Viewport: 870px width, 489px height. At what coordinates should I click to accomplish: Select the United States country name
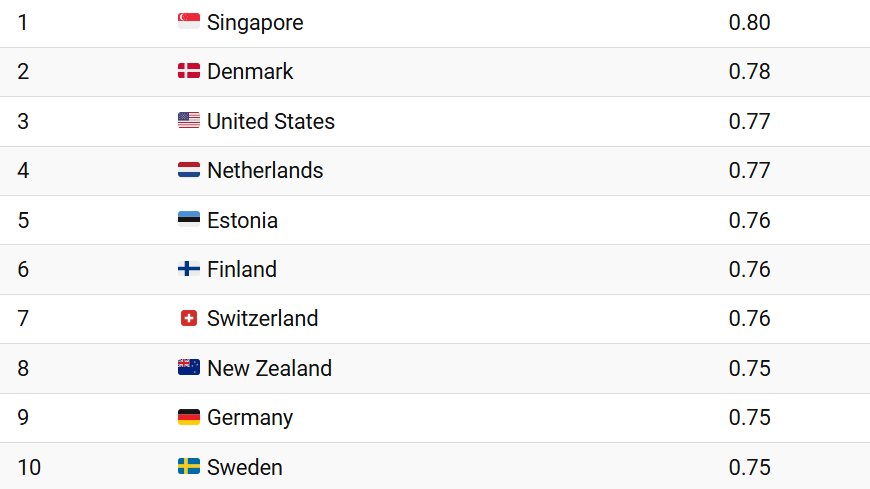point(271,121)
